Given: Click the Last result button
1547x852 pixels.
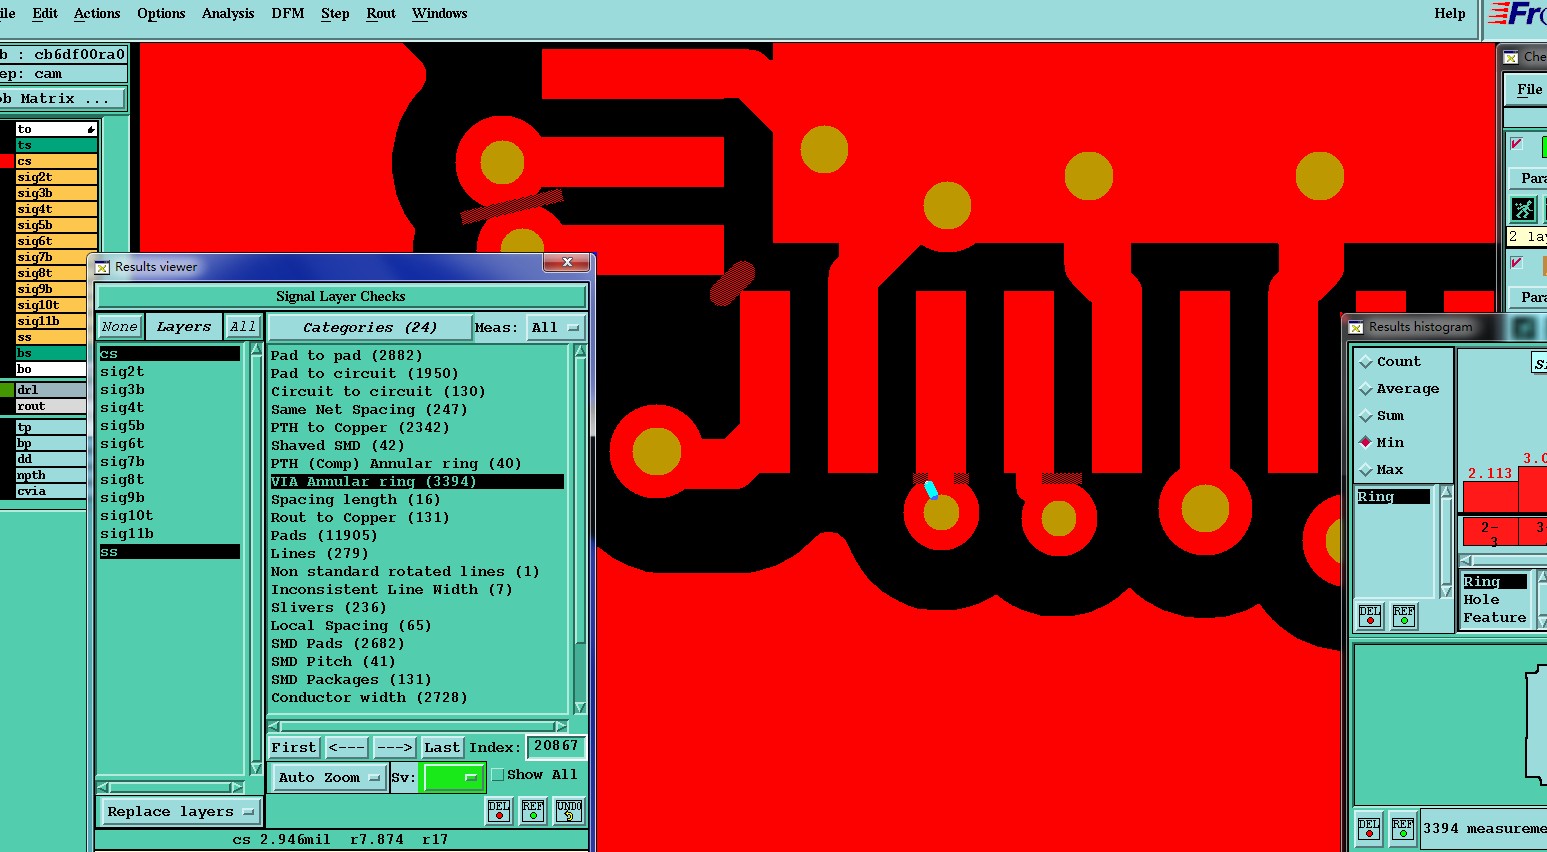Looking at the screenshot, I should [442, 747].
